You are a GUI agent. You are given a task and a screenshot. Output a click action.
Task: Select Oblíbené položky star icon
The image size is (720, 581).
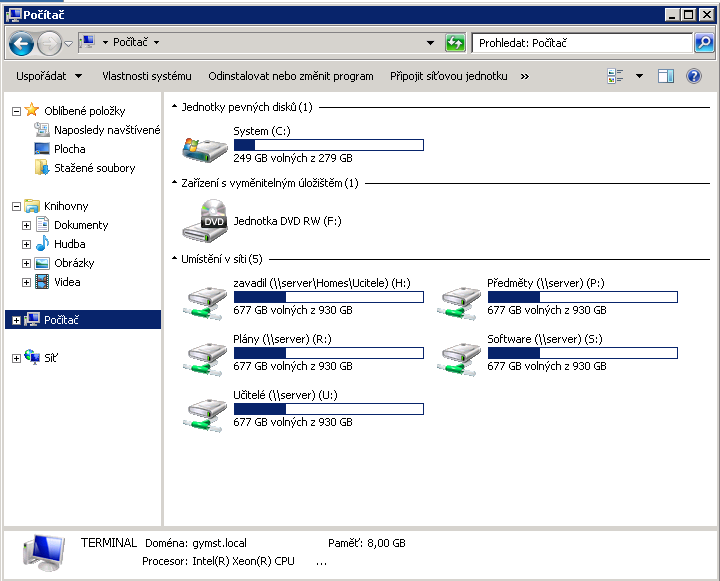[x=32, y=110]
